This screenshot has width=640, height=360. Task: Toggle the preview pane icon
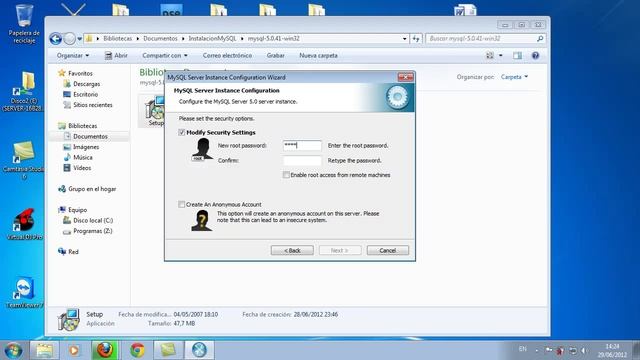pos(517,56)
